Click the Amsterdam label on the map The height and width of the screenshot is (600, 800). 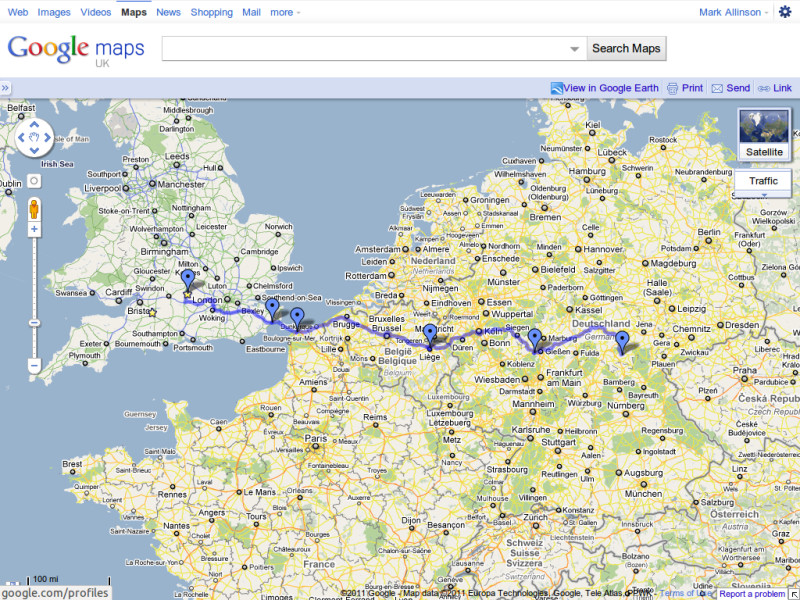click(x=378, y=249)
